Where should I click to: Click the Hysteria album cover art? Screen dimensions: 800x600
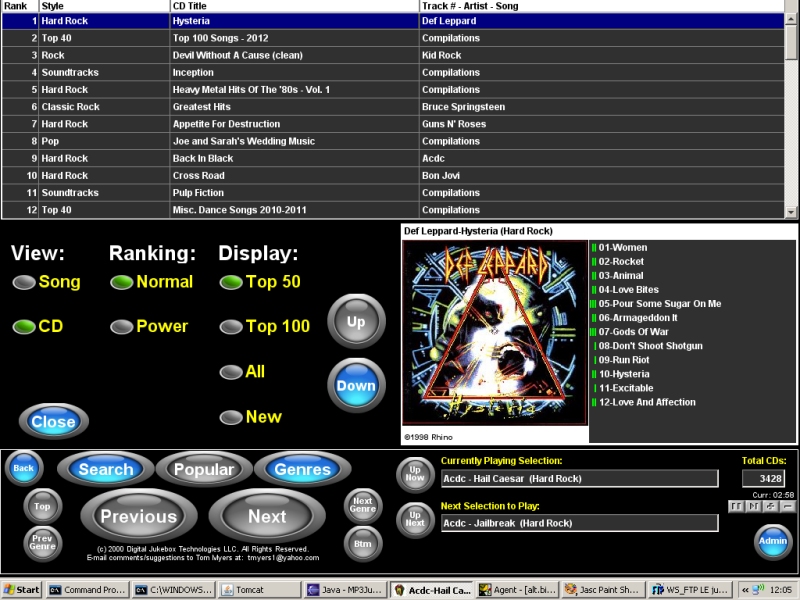(495, 333)
